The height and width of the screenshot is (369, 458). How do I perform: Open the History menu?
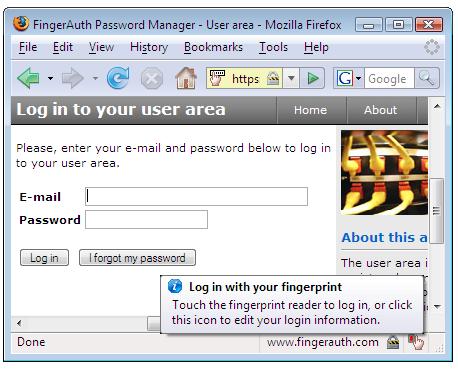(149, 47)
